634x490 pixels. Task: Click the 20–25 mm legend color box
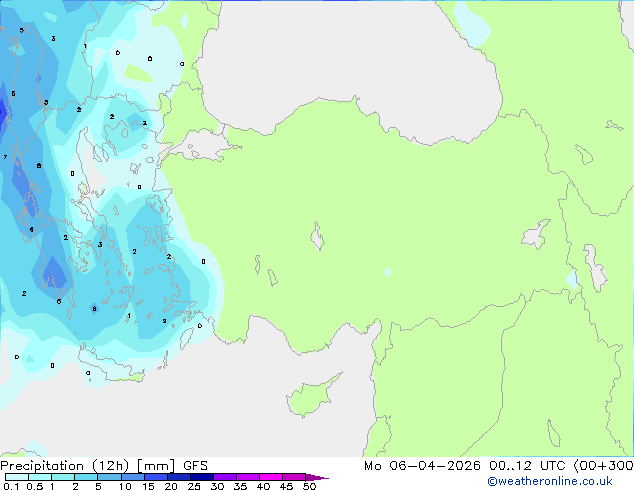[178, 477]
